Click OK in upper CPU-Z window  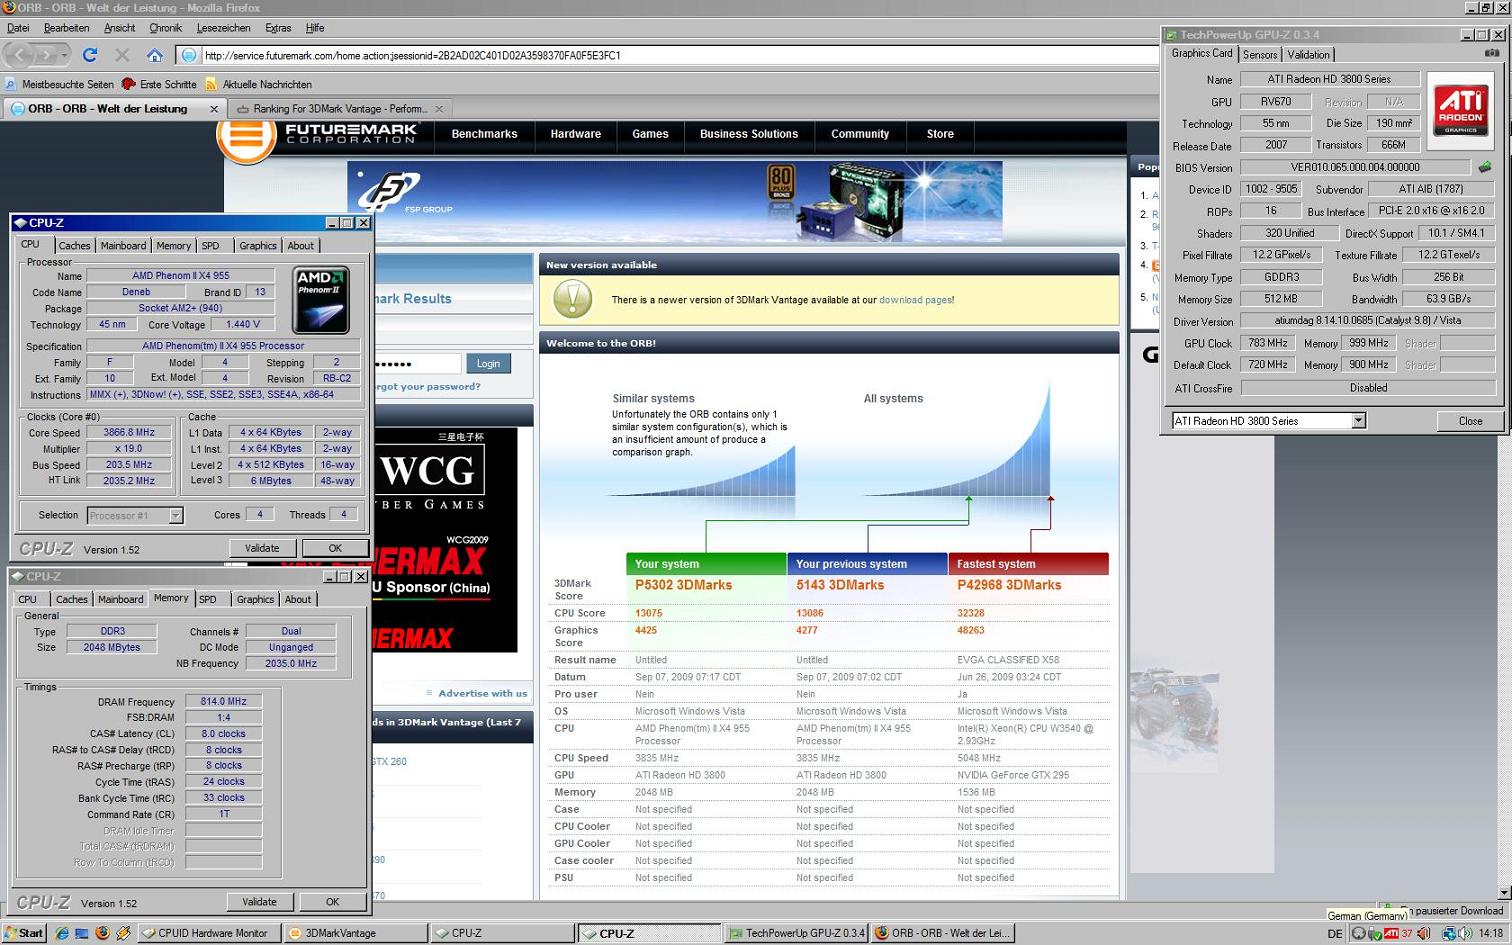click(x=335, y=548)
